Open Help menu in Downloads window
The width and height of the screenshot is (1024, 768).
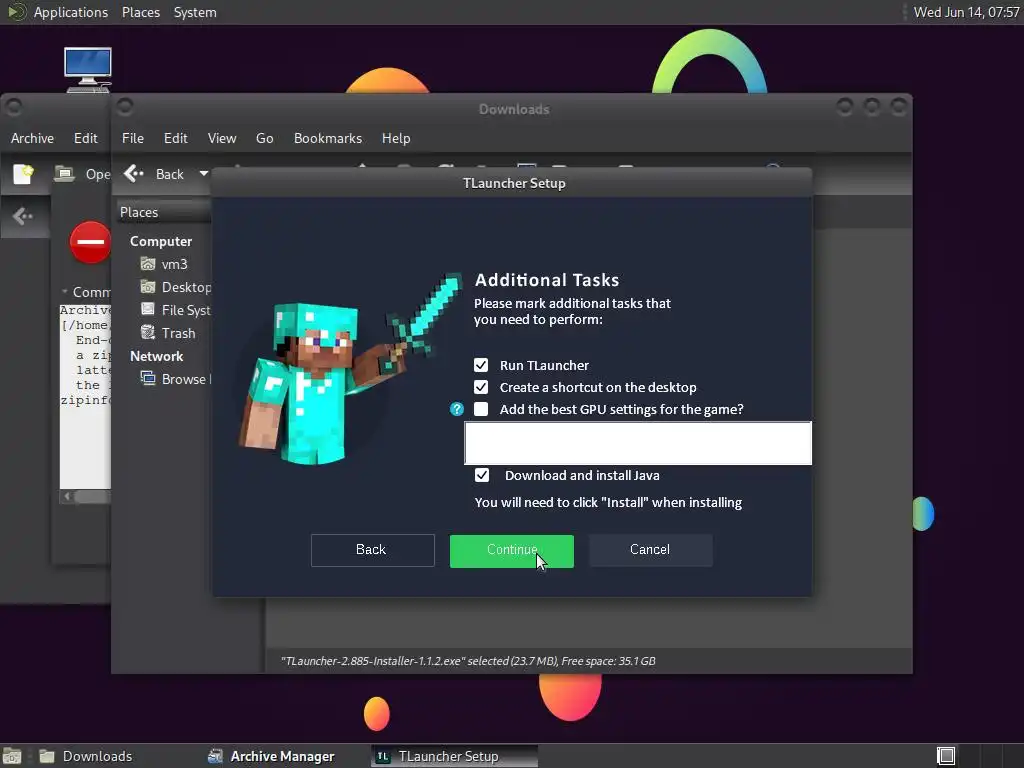396,138
